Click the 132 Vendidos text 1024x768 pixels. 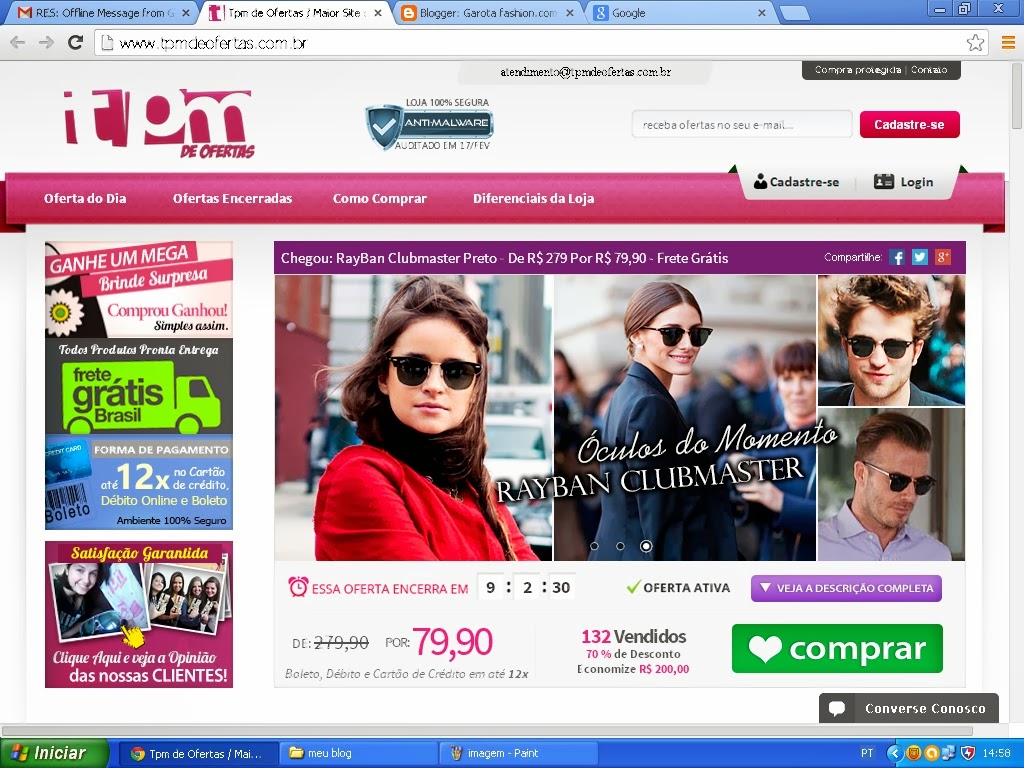click(x=633, y=636)
